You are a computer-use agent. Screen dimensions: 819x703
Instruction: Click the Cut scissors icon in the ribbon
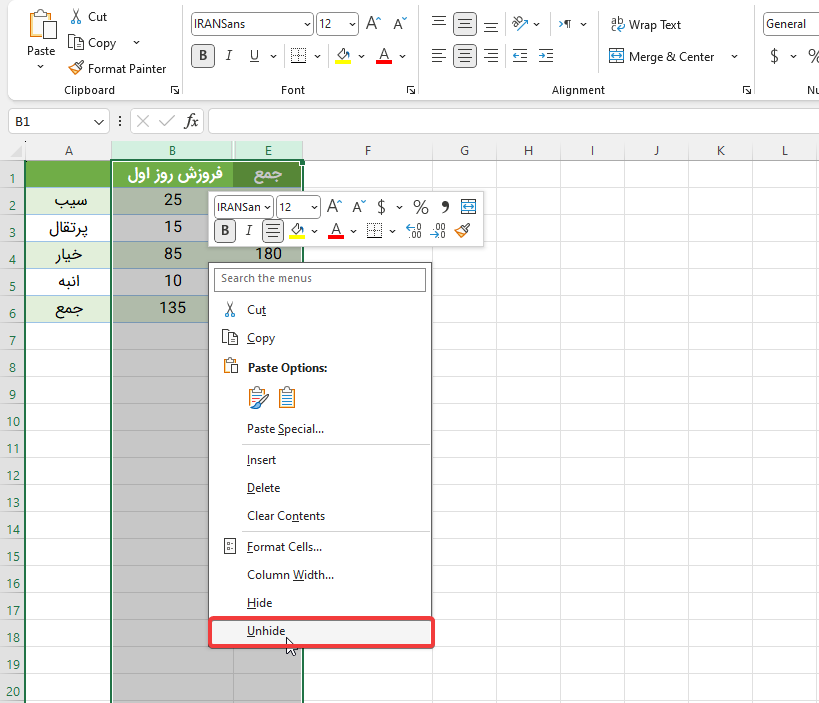click(76, 17)
